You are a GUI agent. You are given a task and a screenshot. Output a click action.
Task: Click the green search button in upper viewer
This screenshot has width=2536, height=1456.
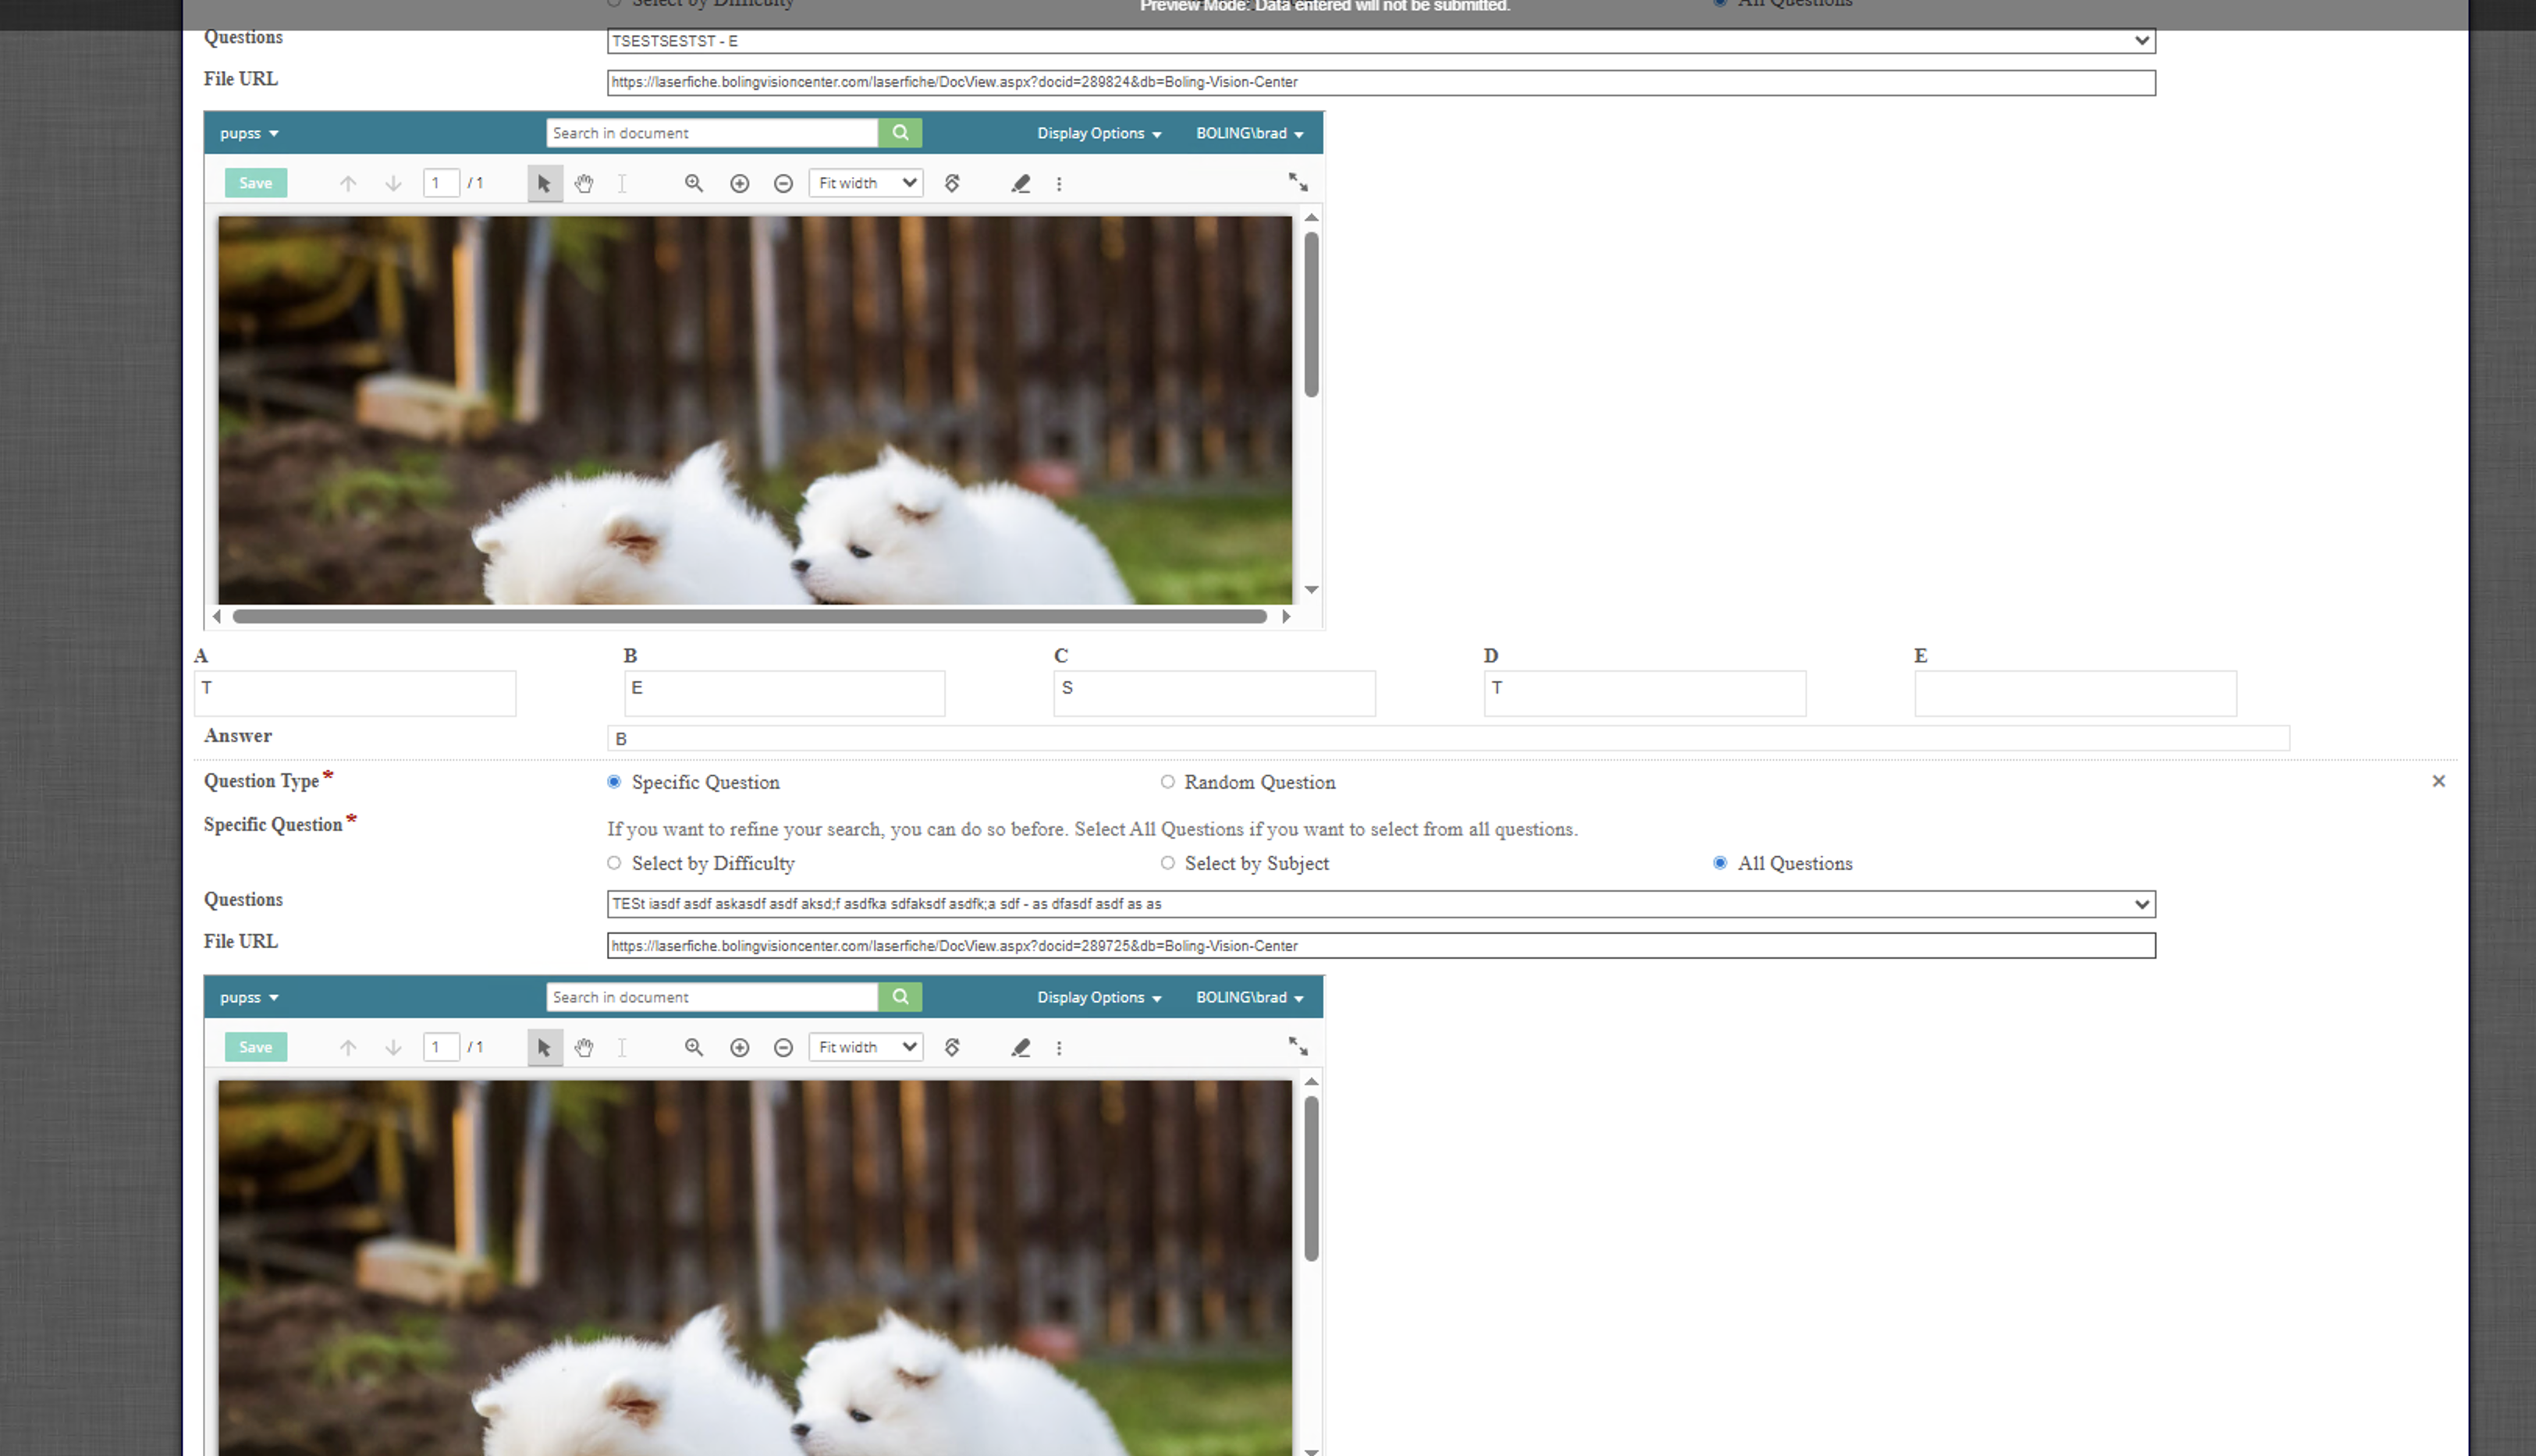point(900,133)
